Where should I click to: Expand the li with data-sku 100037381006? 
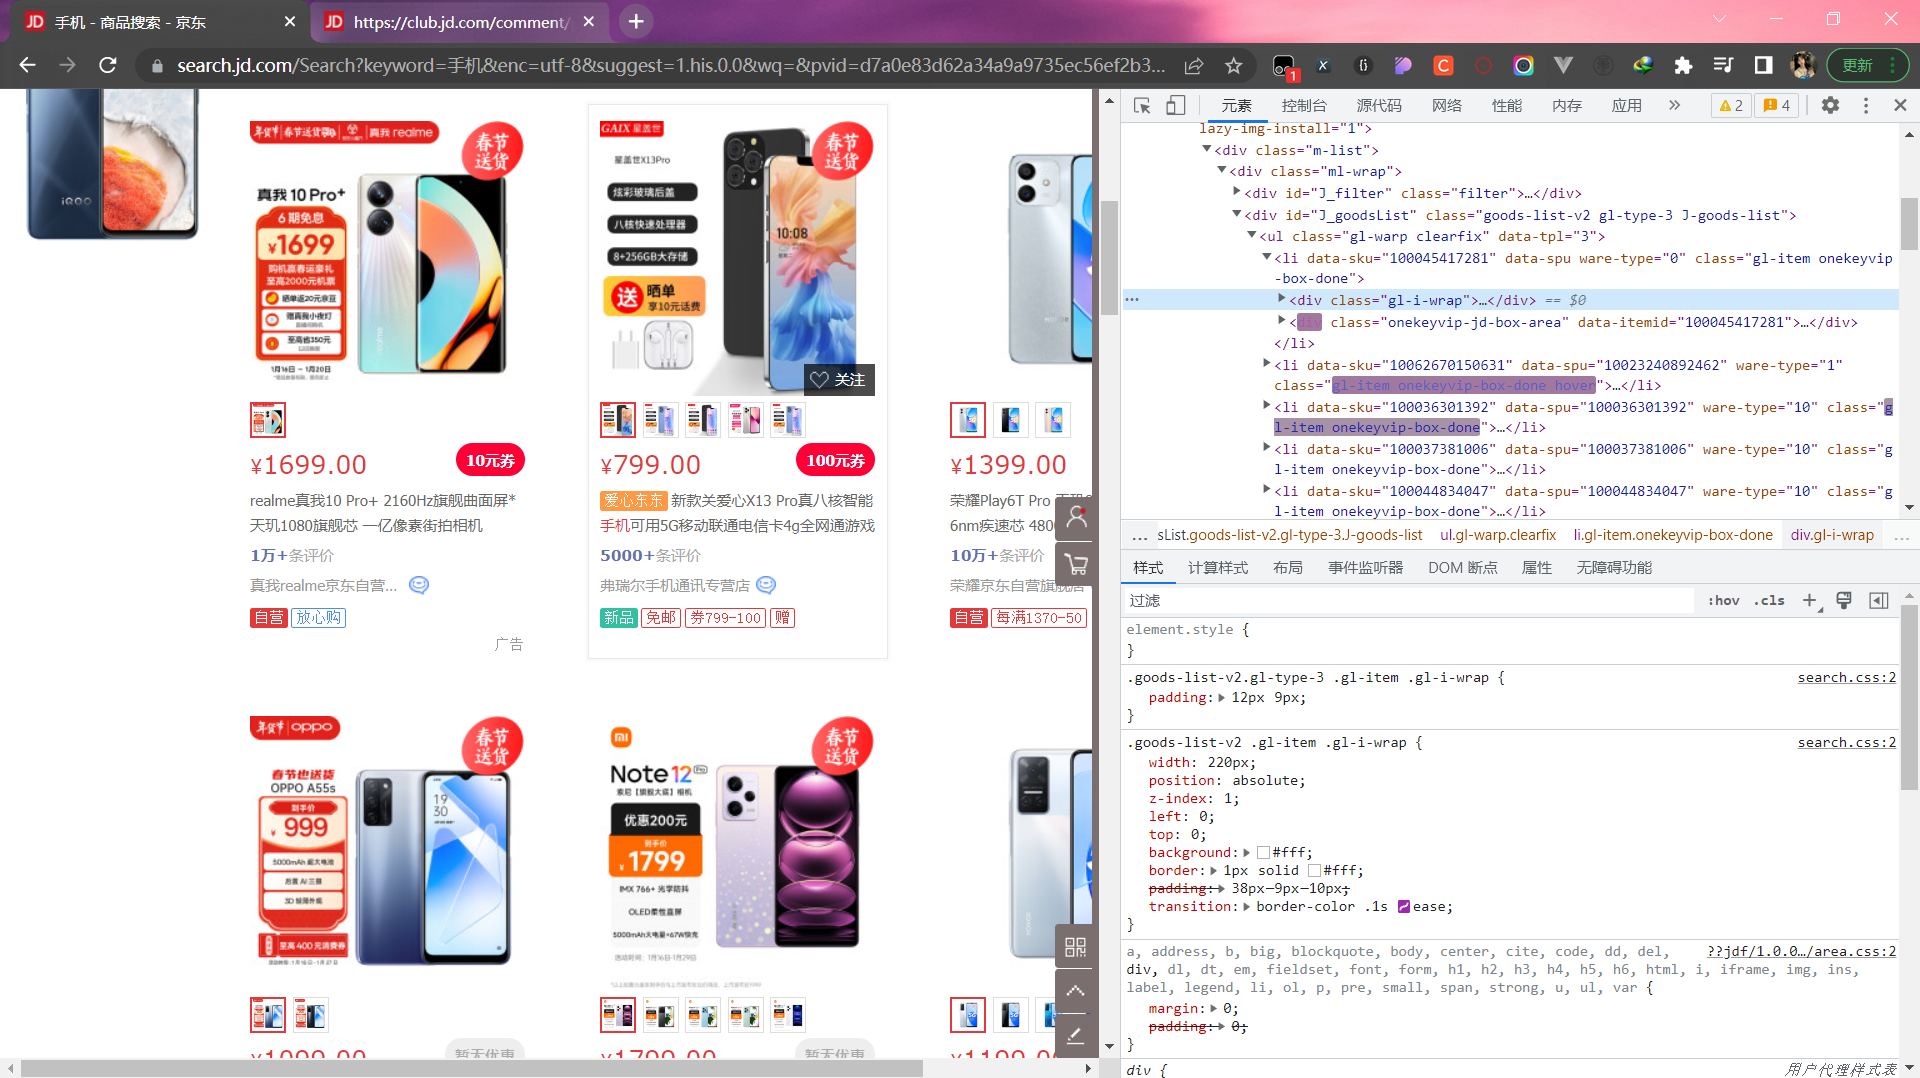[x=1267, y=448]
